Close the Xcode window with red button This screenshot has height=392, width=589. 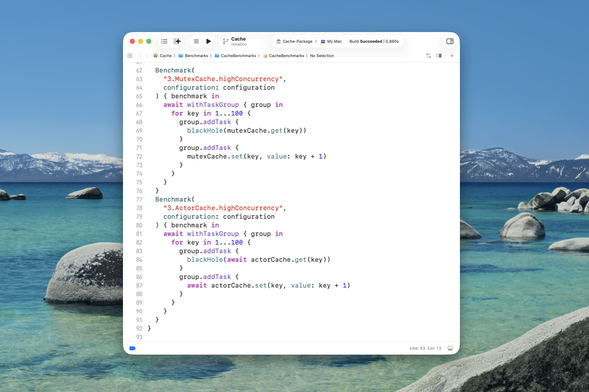coord(132,41)
